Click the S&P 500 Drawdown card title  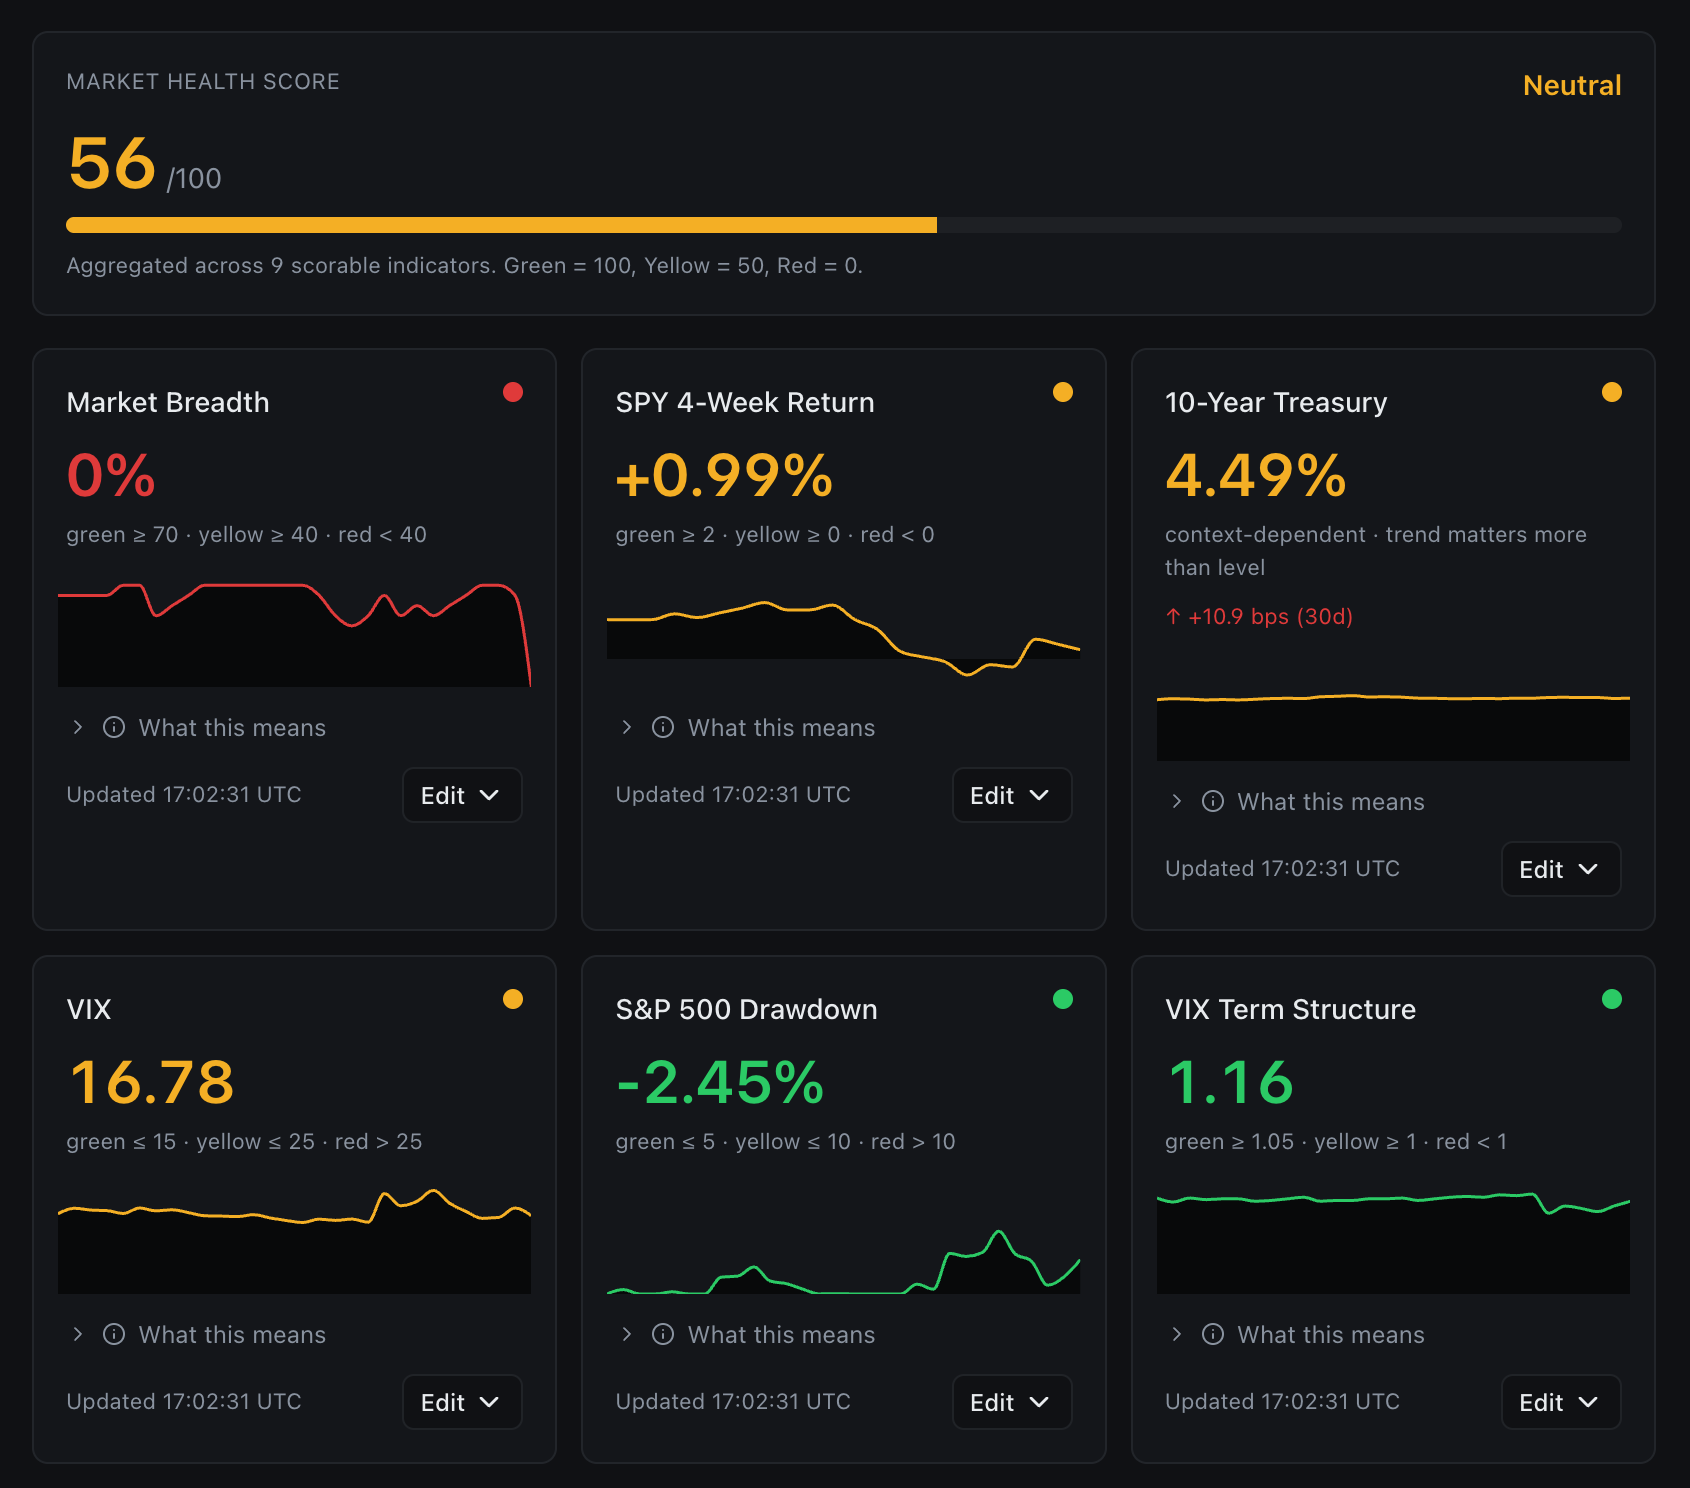coord(747,1009)
